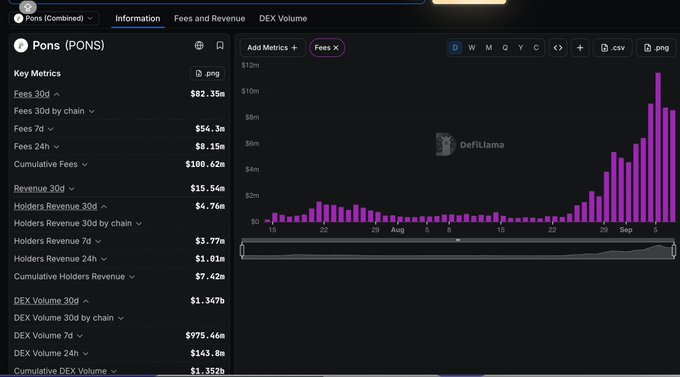
Task: Click the $975.46m DEX Volume 7d value
Action: point(205,336)
